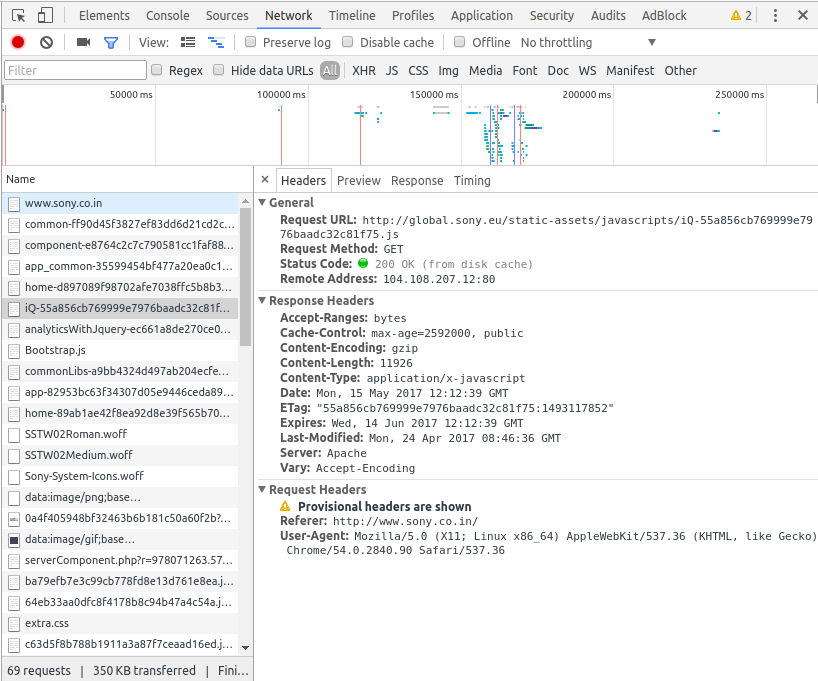Screen dimensions: 818x681
Task: Collapse the Request Headers section
Action: click(x=262, y=489)
